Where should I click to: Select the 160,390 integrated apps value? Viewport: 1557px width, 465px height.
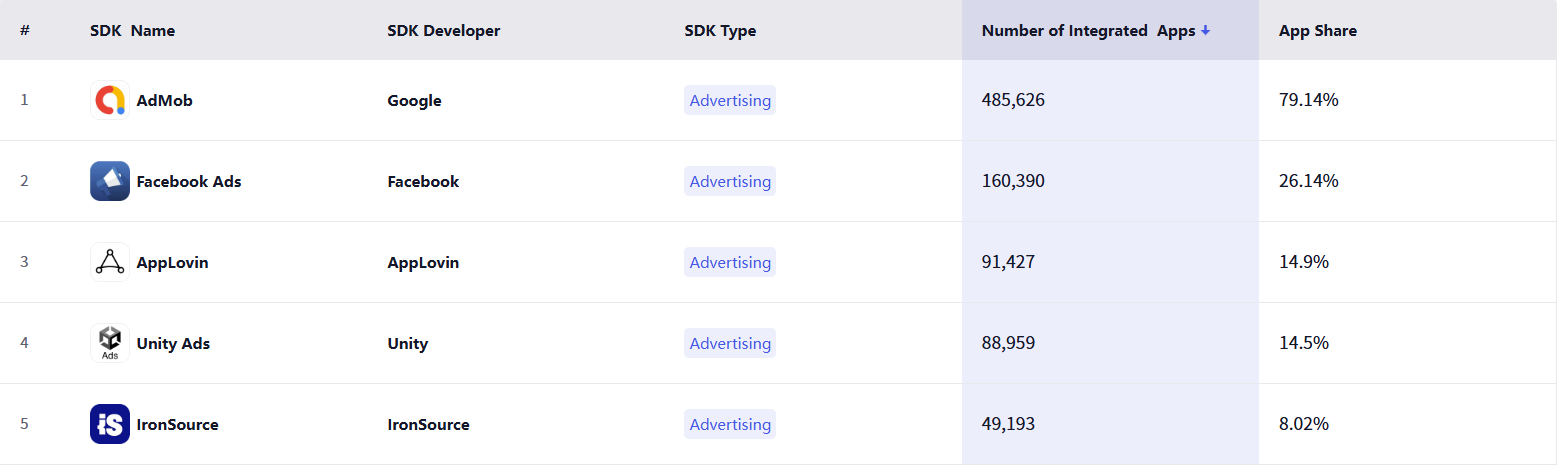1013,181
